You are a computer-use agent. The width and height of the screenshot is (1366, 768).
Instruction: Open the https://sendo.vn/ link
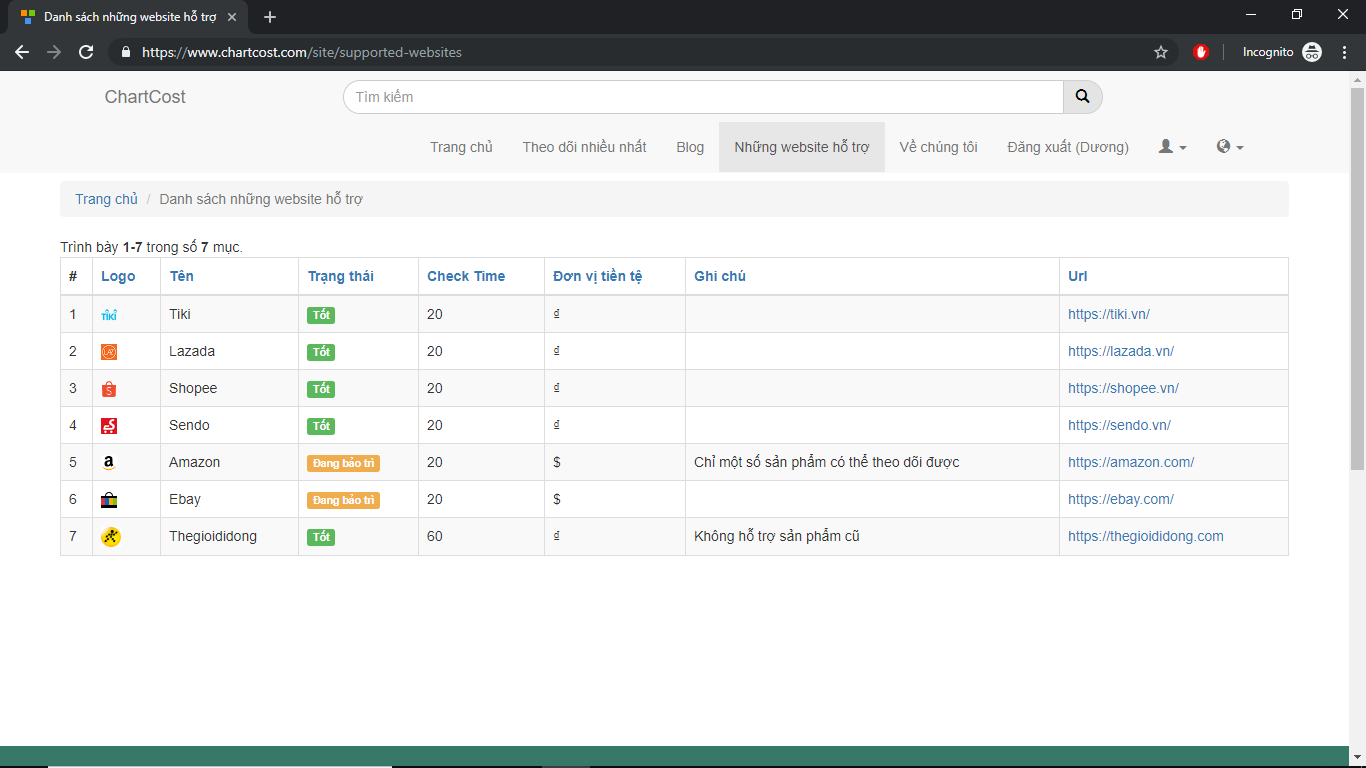pyautogui.click(x=1119, y=426)
